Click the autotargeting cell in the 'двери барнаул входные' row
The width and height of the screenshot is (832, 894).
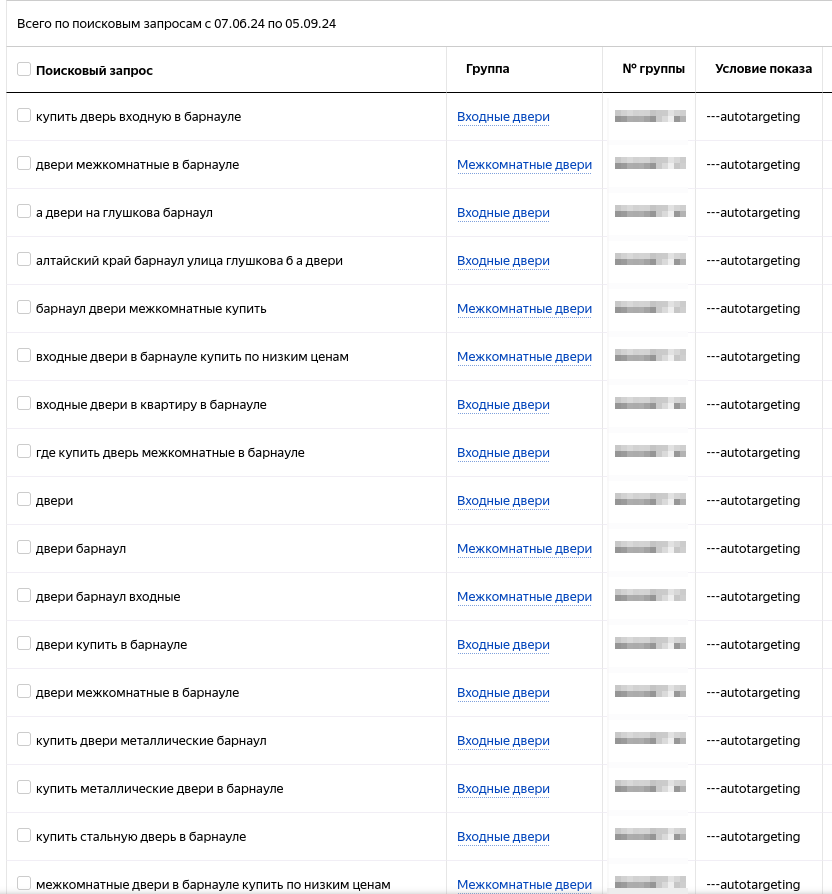(753, 597)
